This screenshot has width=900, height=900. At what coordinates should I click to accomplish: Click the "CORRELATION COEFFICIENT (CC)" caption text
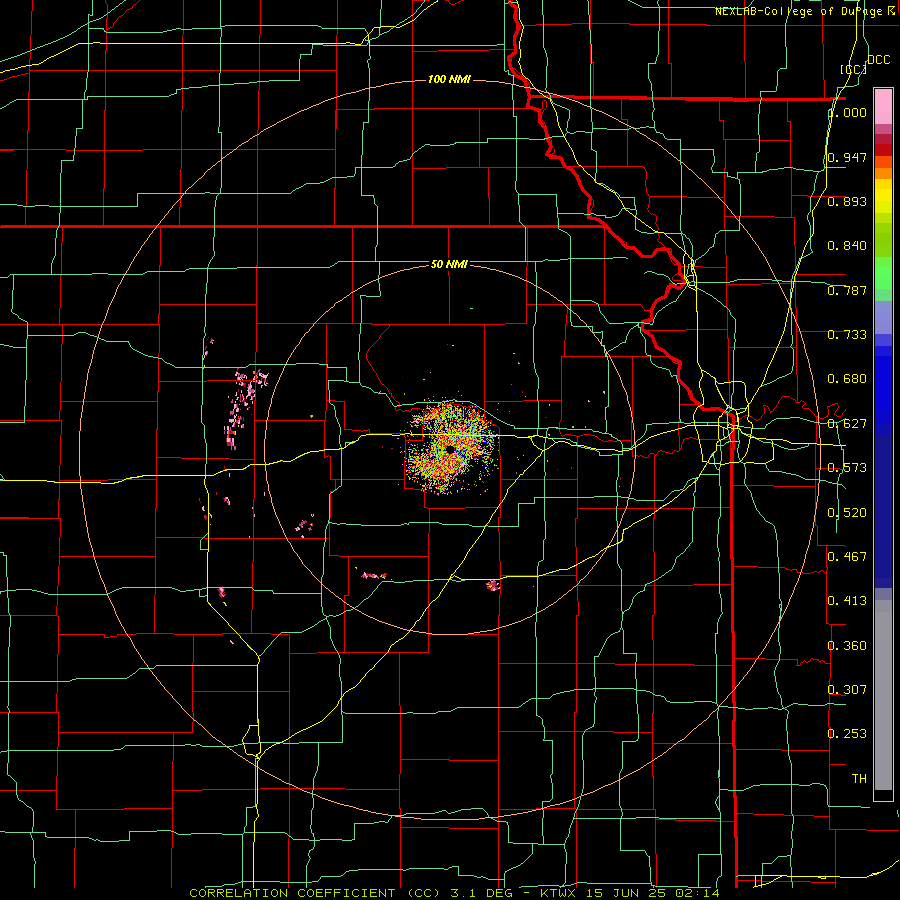[315, 893]
